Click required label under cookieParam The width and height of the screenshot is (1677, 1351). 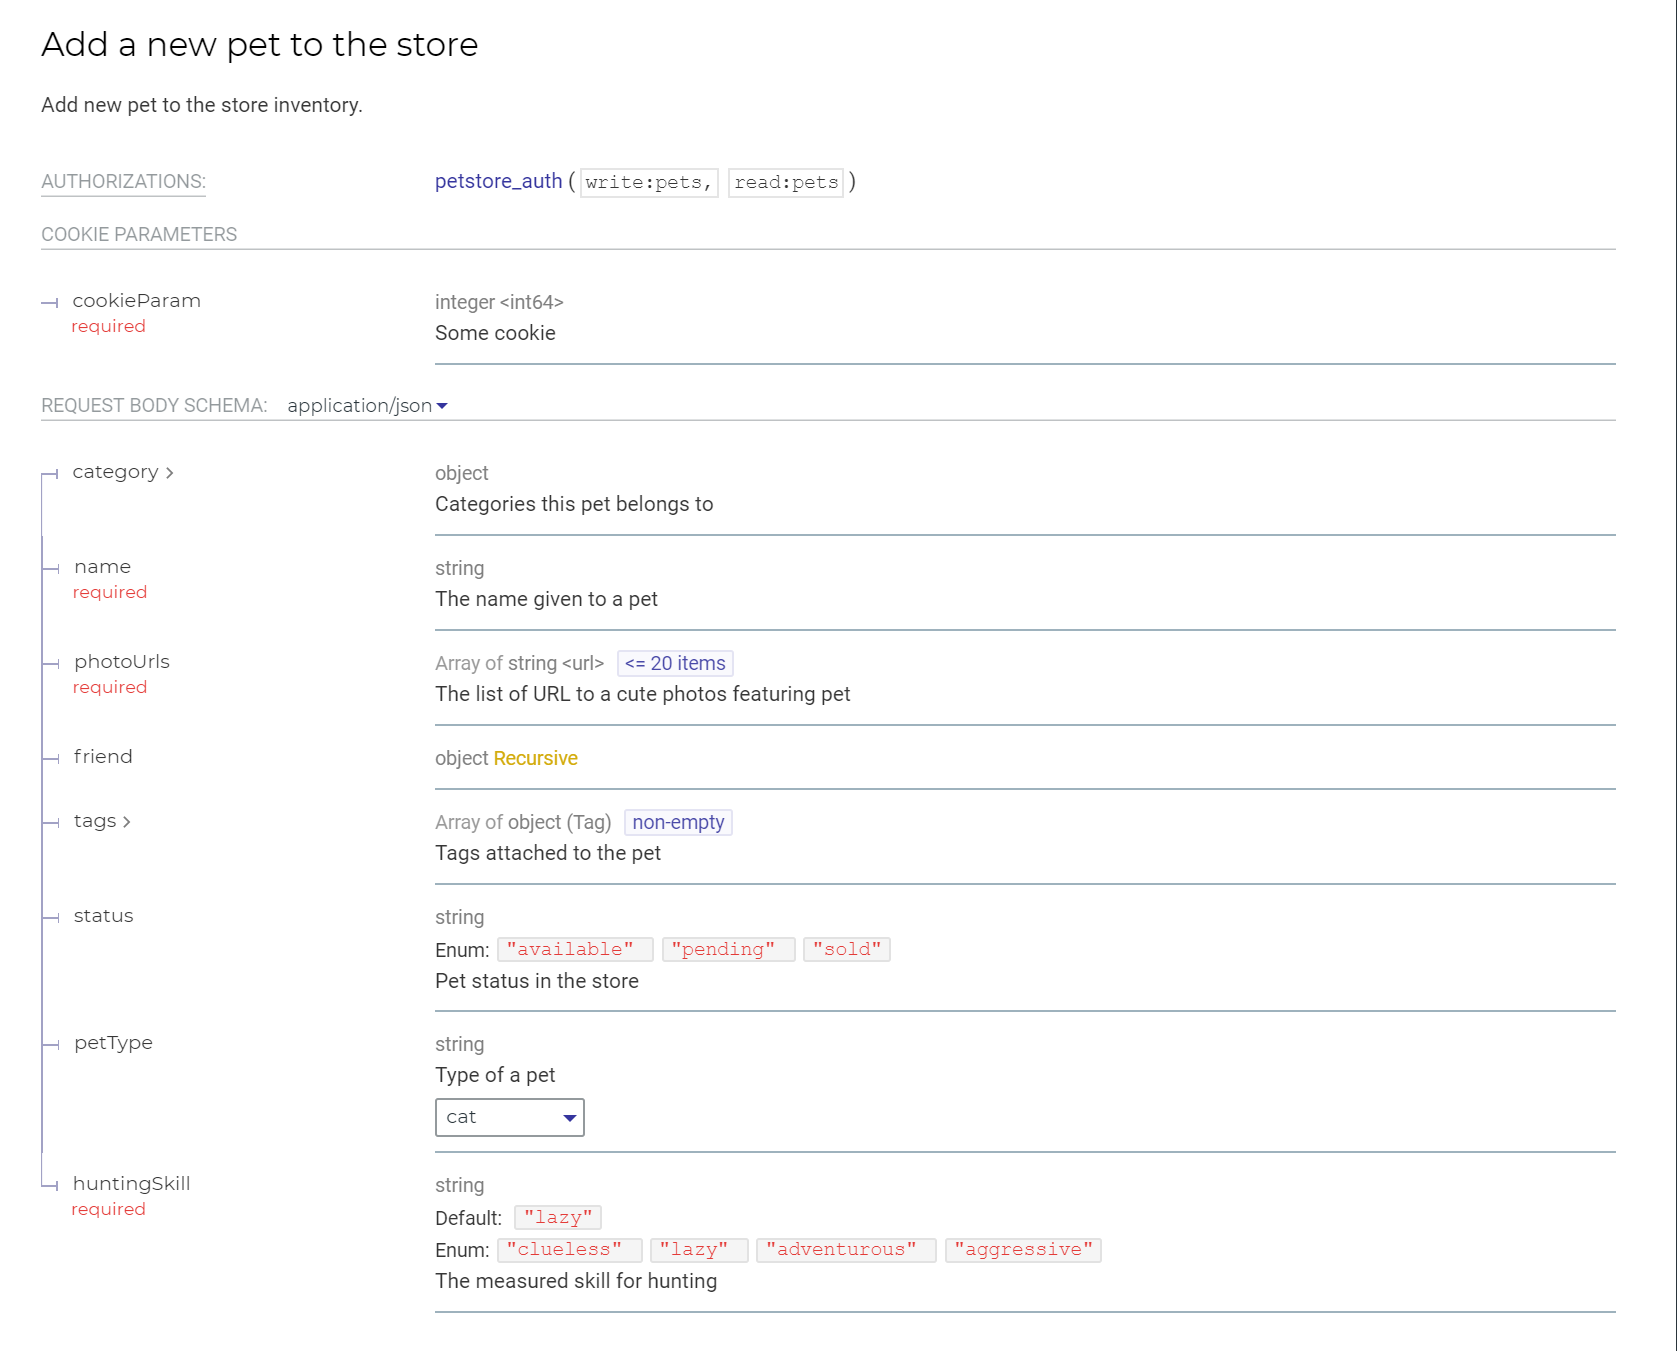tap(108, 326)
